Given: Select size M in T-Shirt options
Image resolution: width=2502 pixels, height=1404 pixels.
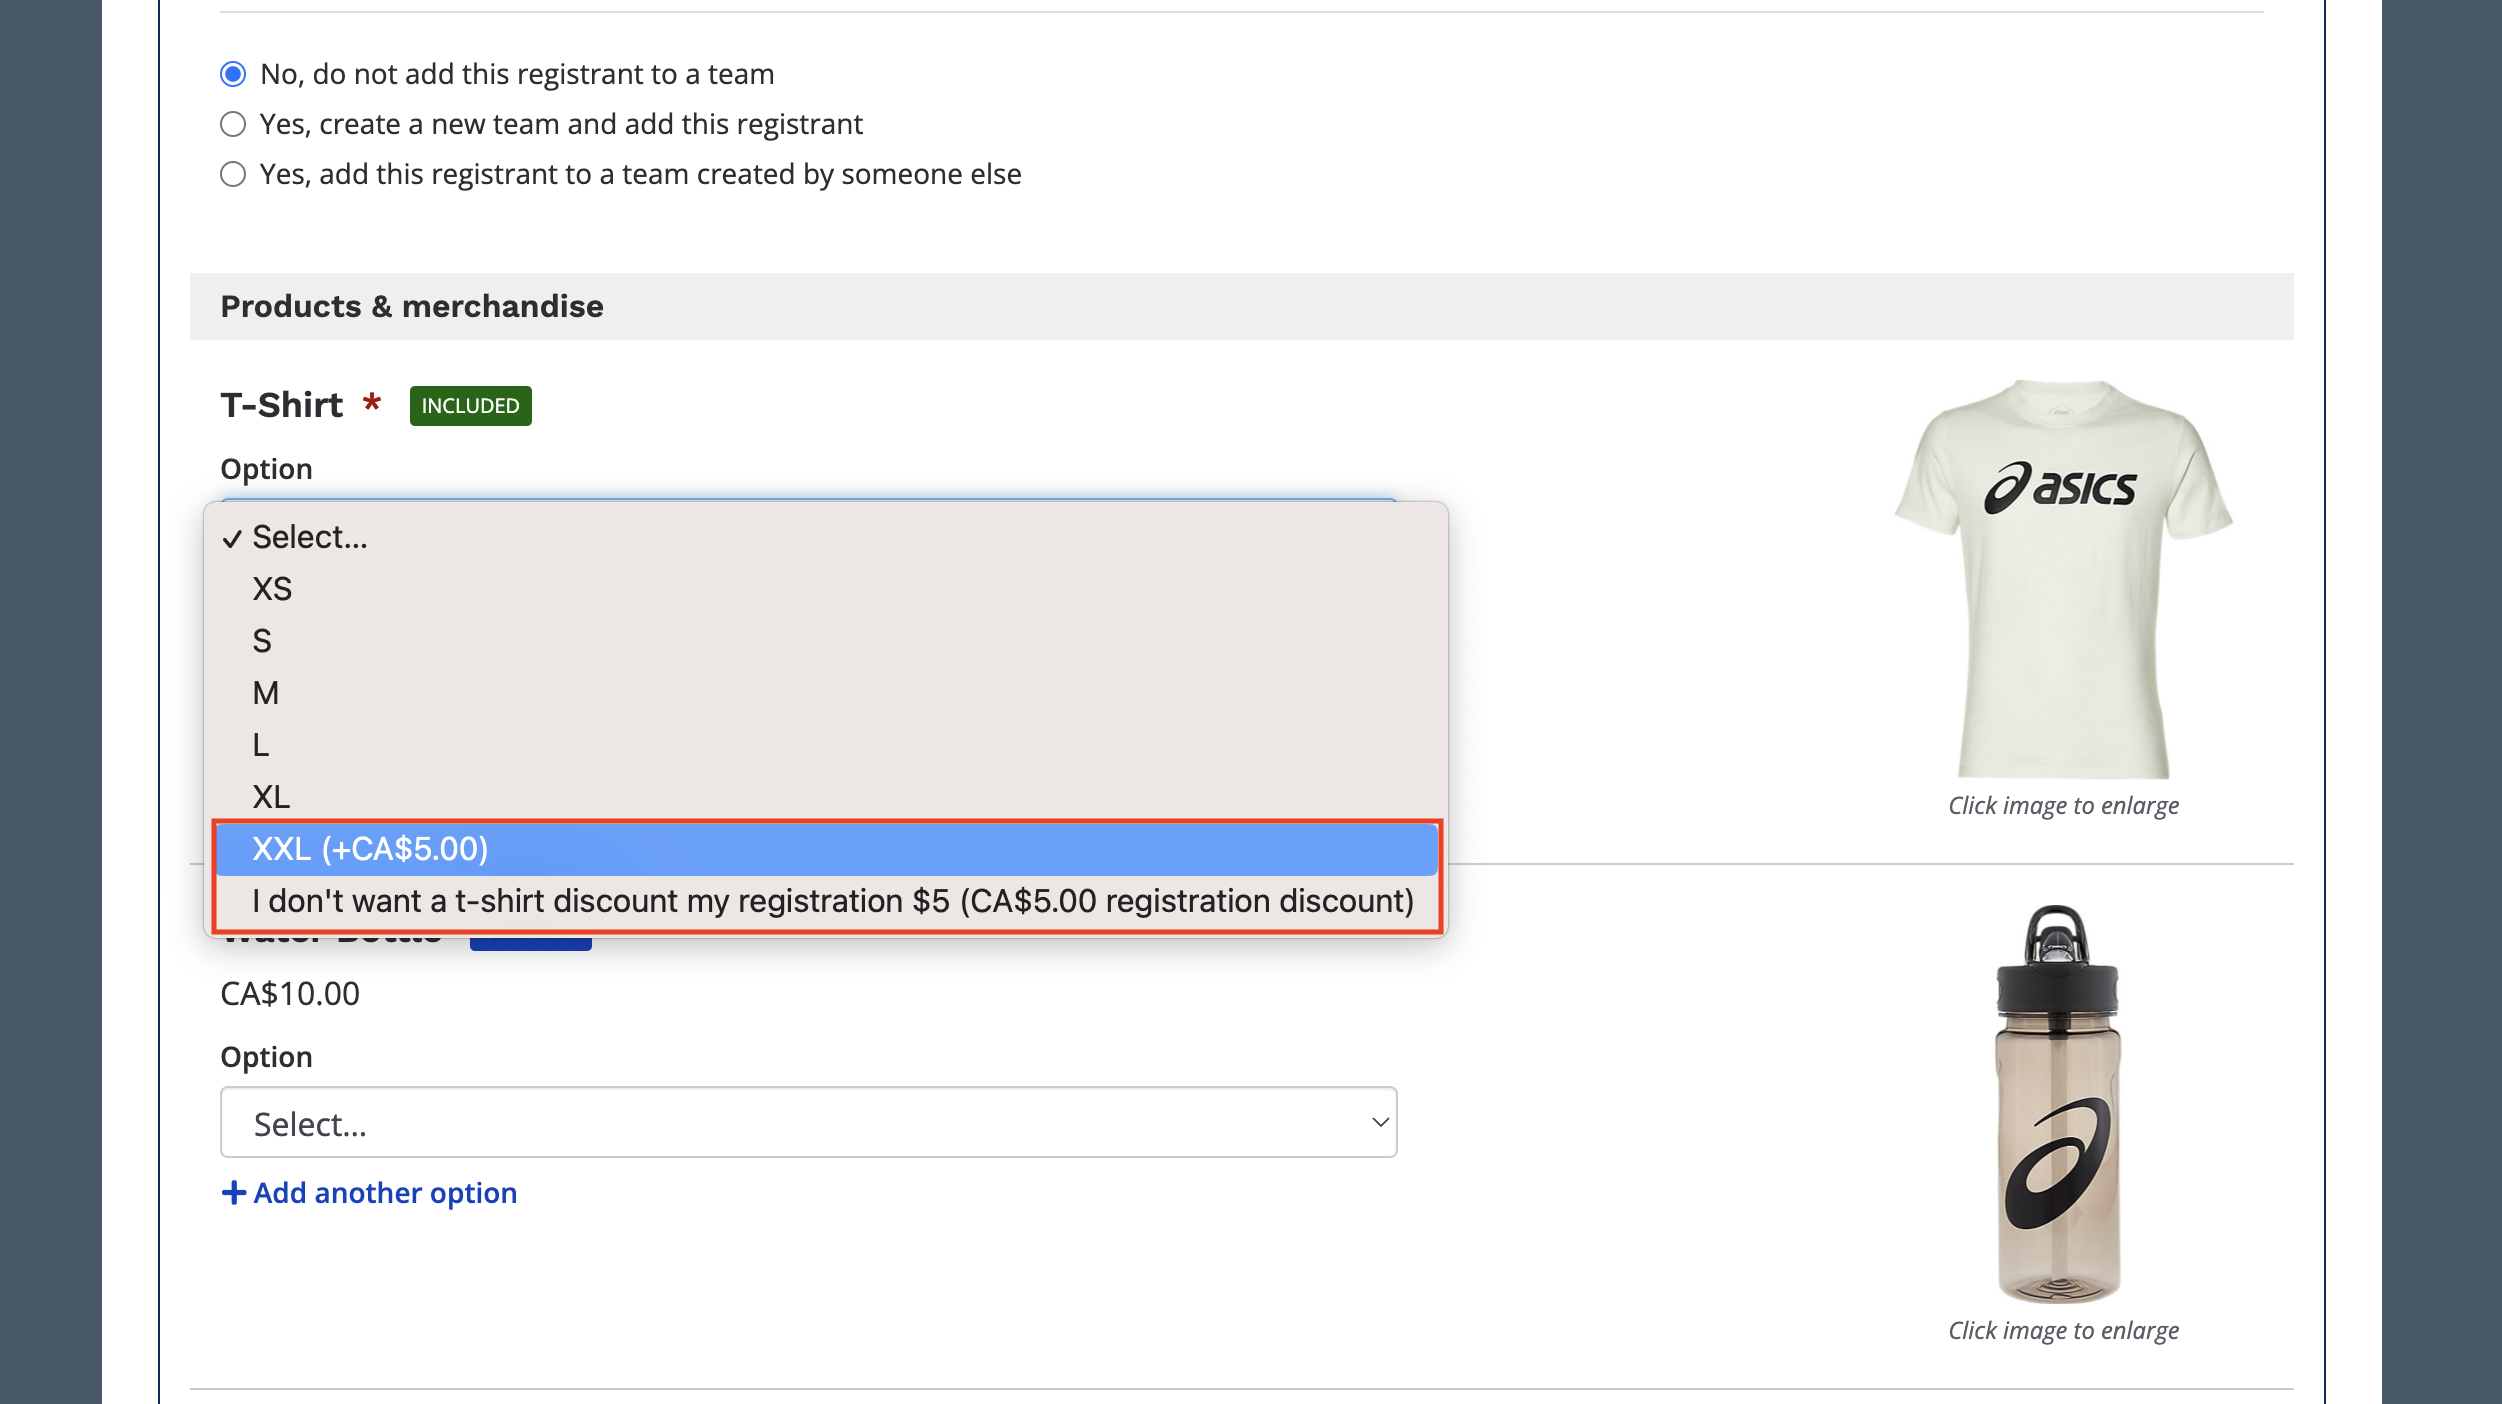Looking at the screenshot, I should click(x=266, y=693).
